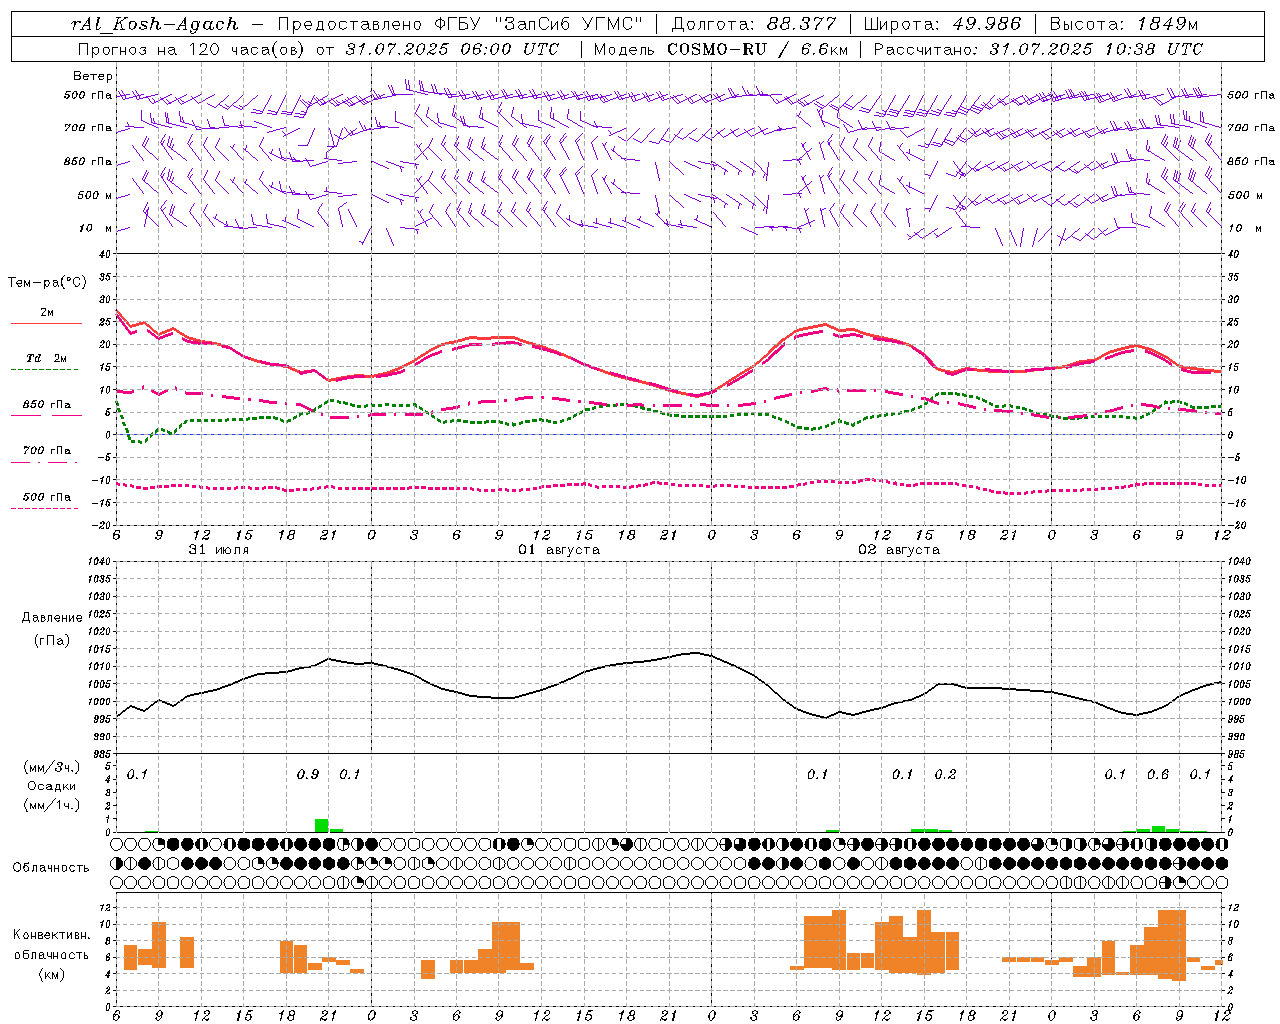
Task: Select the provider text ФГБУ "ЗапСиб УГМС"
Action: tap(538, 24)
